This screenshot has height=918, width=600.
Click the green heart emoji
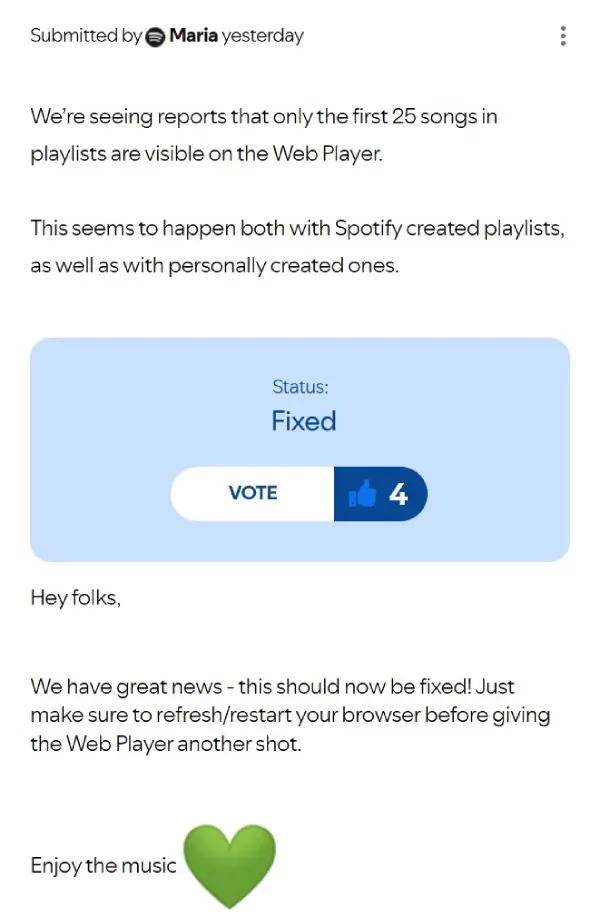point(229,865)
